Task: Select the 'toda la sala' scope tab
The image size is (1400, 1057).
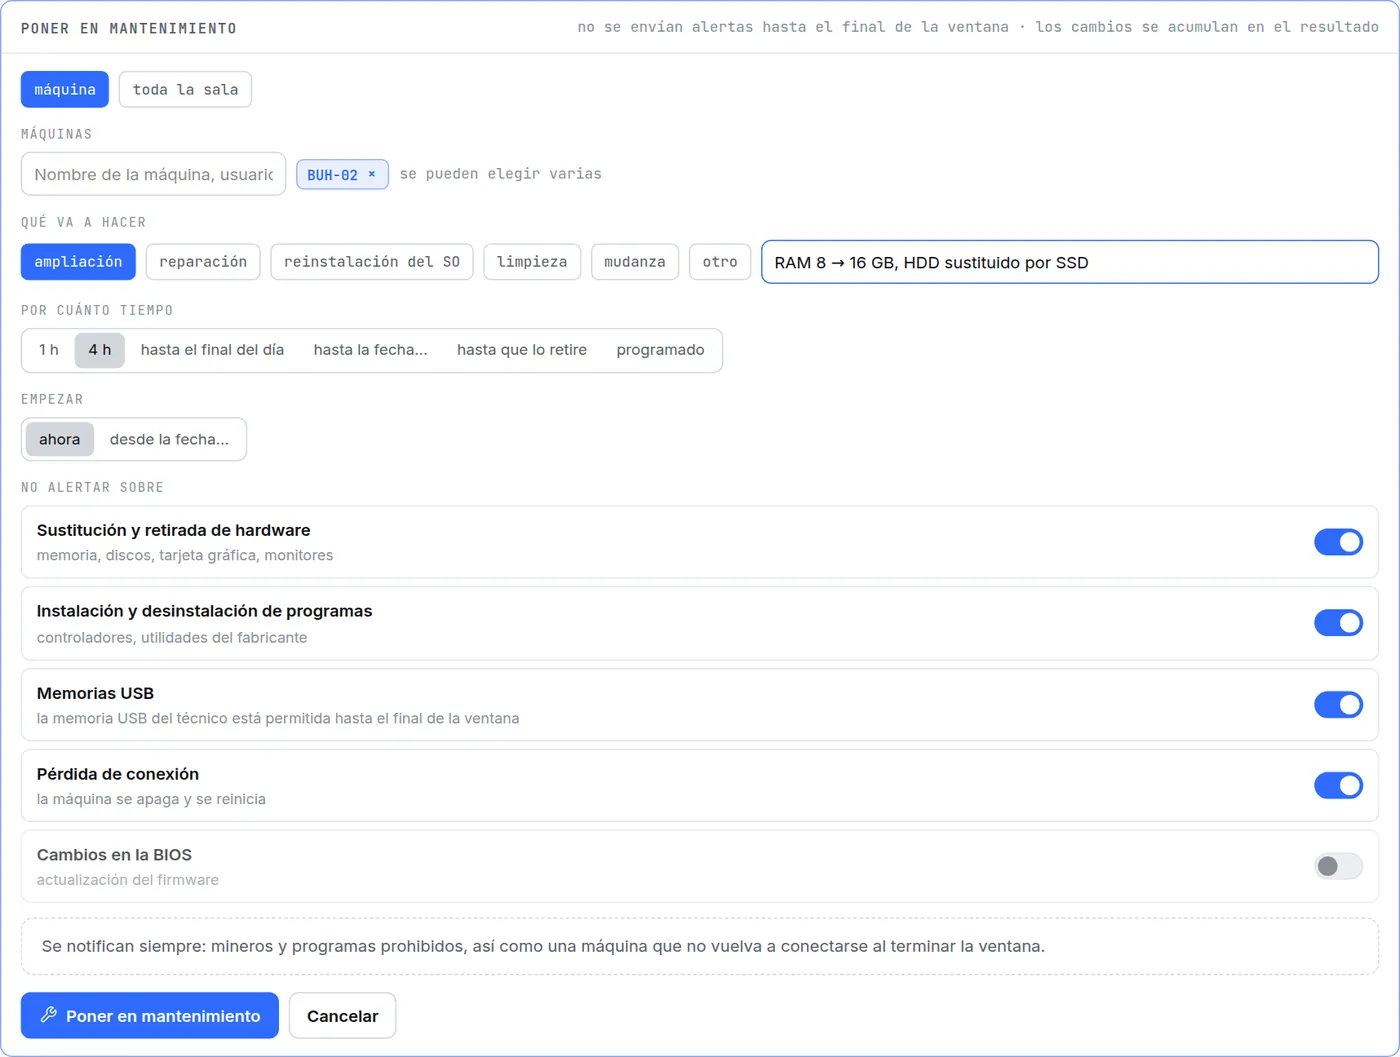Action: tap(185, 89)
